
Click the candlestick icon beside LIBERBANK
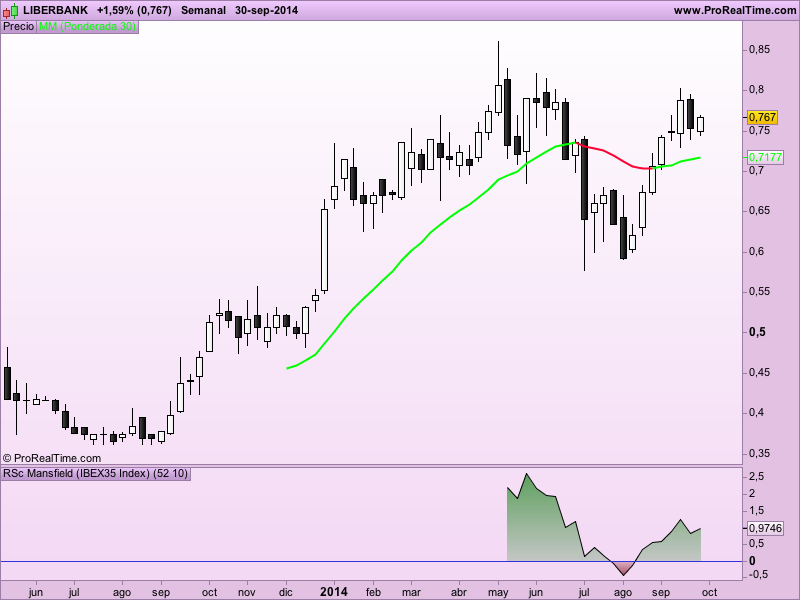(11, 10)
